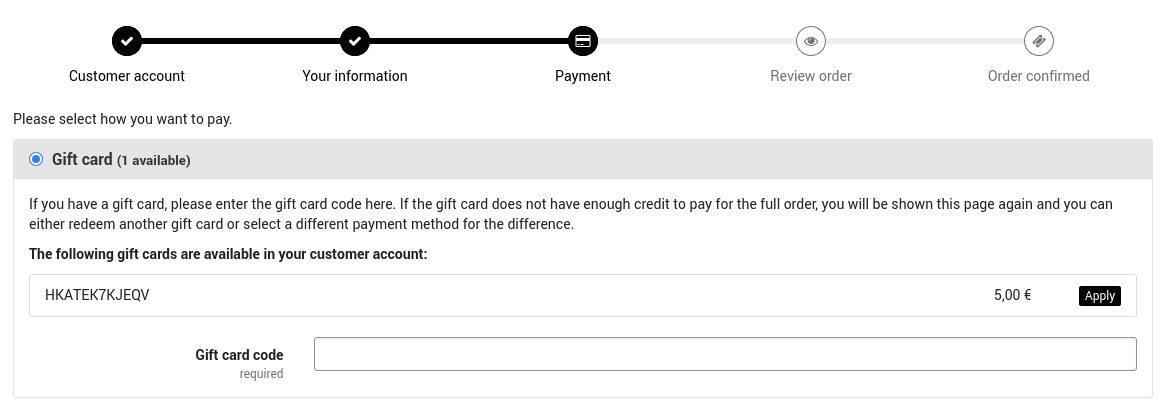Click the Review order step label
The image size is (1165, 409).
point(811,76)
